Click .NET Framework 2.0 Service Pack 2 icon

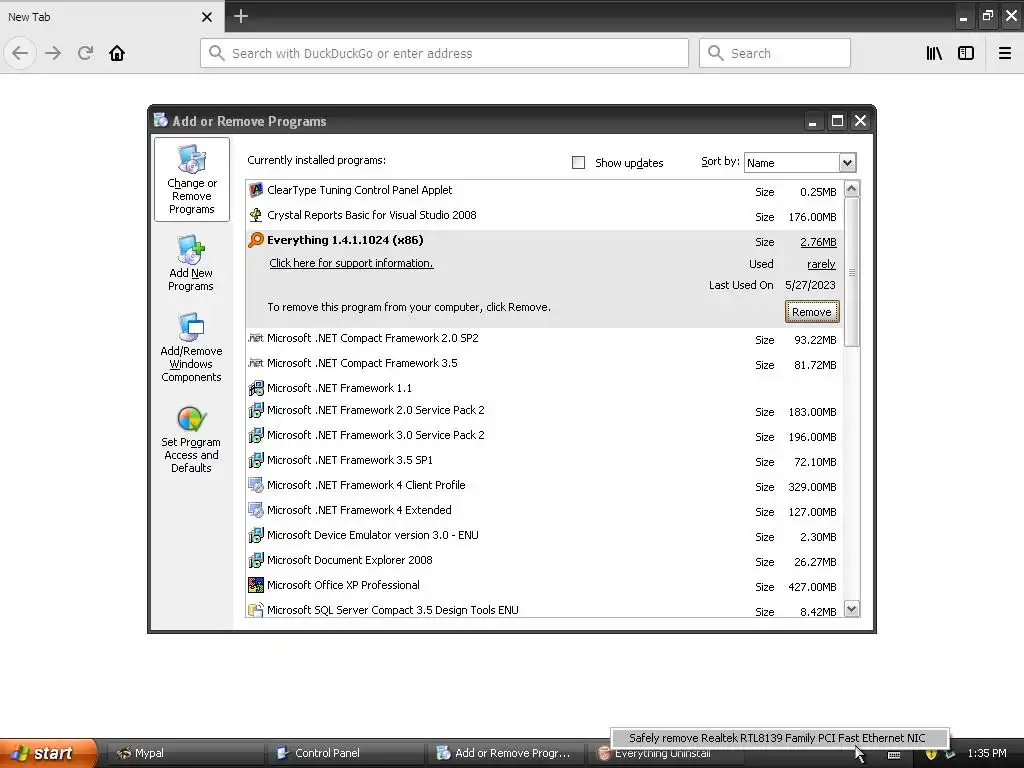tap(255, 411)
